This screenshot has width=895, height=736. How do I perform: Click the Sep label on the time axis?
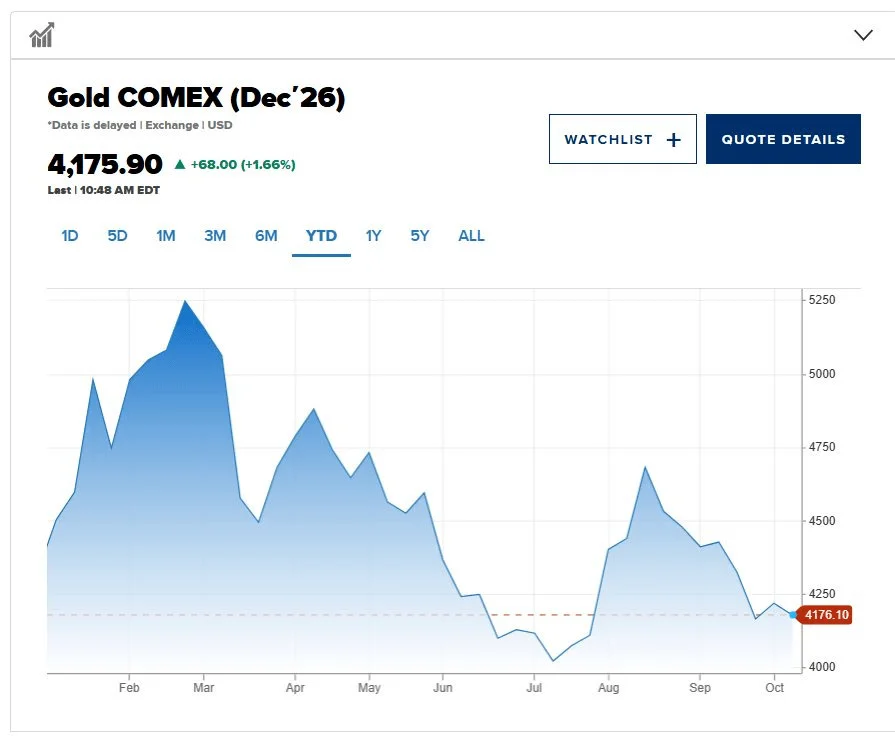coord(700,687)
